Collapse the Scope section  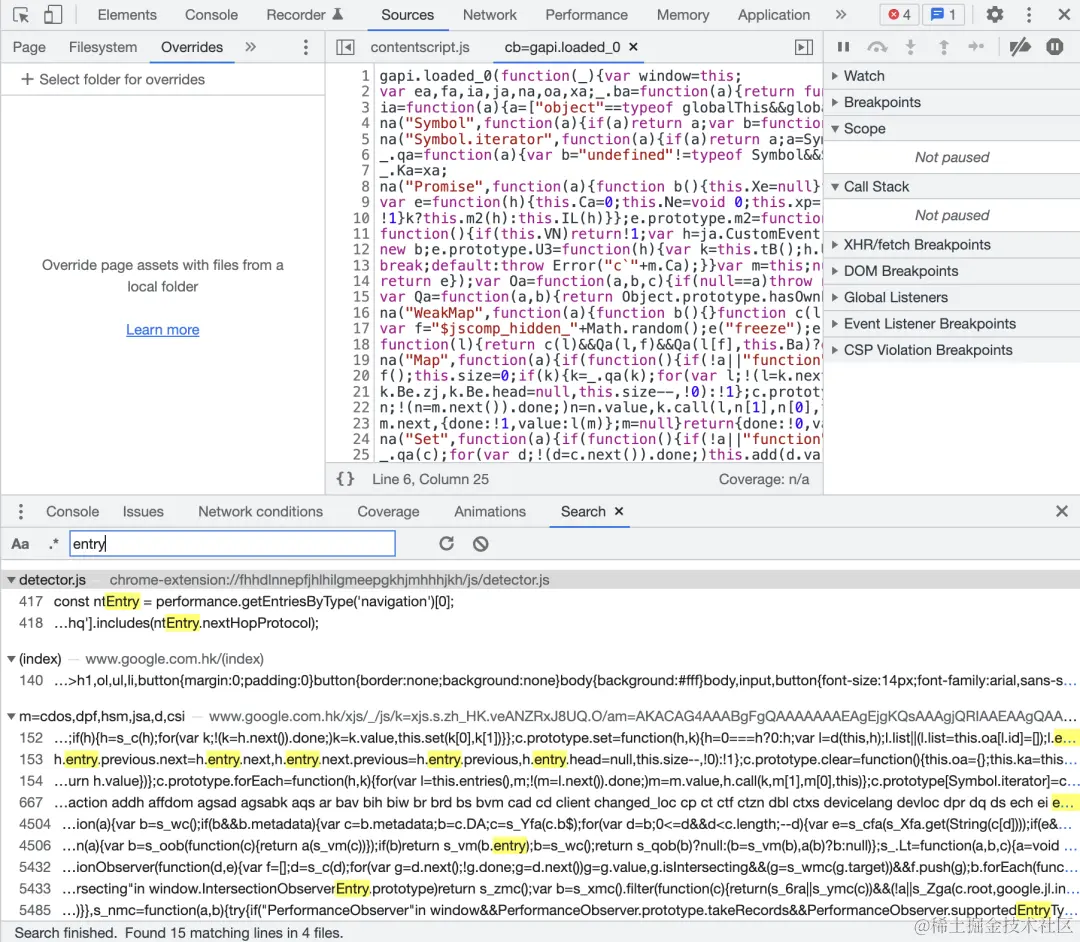click(951, 129)
